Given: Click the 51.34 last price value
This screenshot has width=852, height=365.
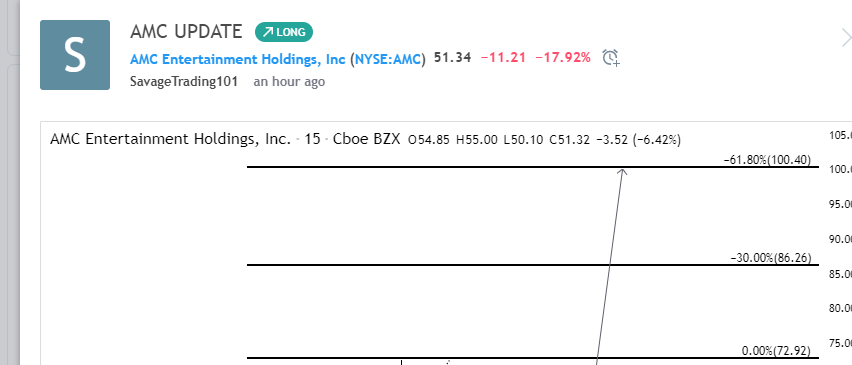Looking at the screenshot, I should [x=452, y=58].
